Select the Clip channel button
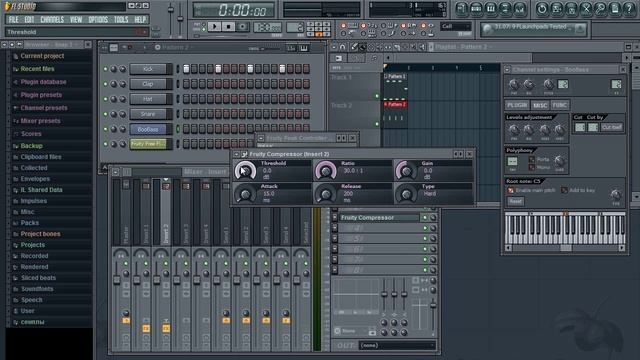Screen dimensions: 640x360 [x=148, y=84]
